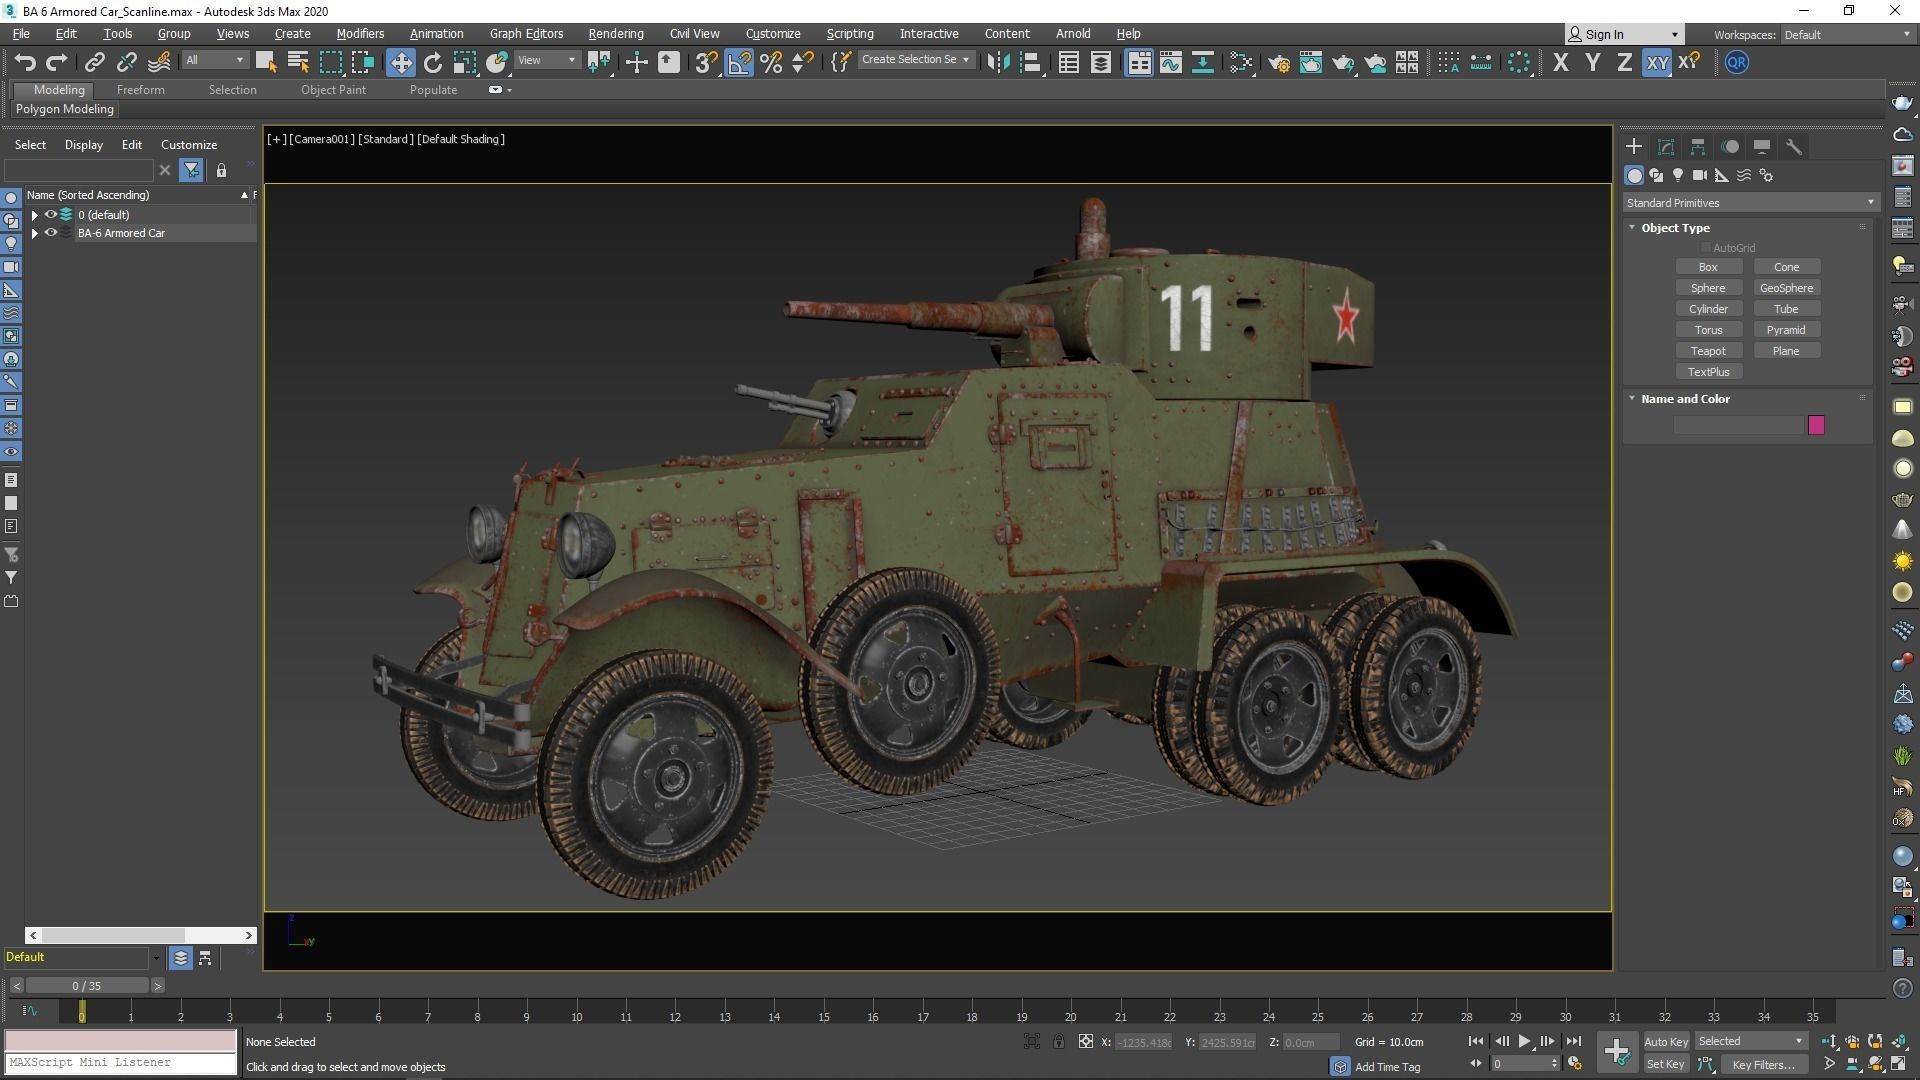
Task: Open the View coordinate system dropdown
Action: click(x=547, y=60)
